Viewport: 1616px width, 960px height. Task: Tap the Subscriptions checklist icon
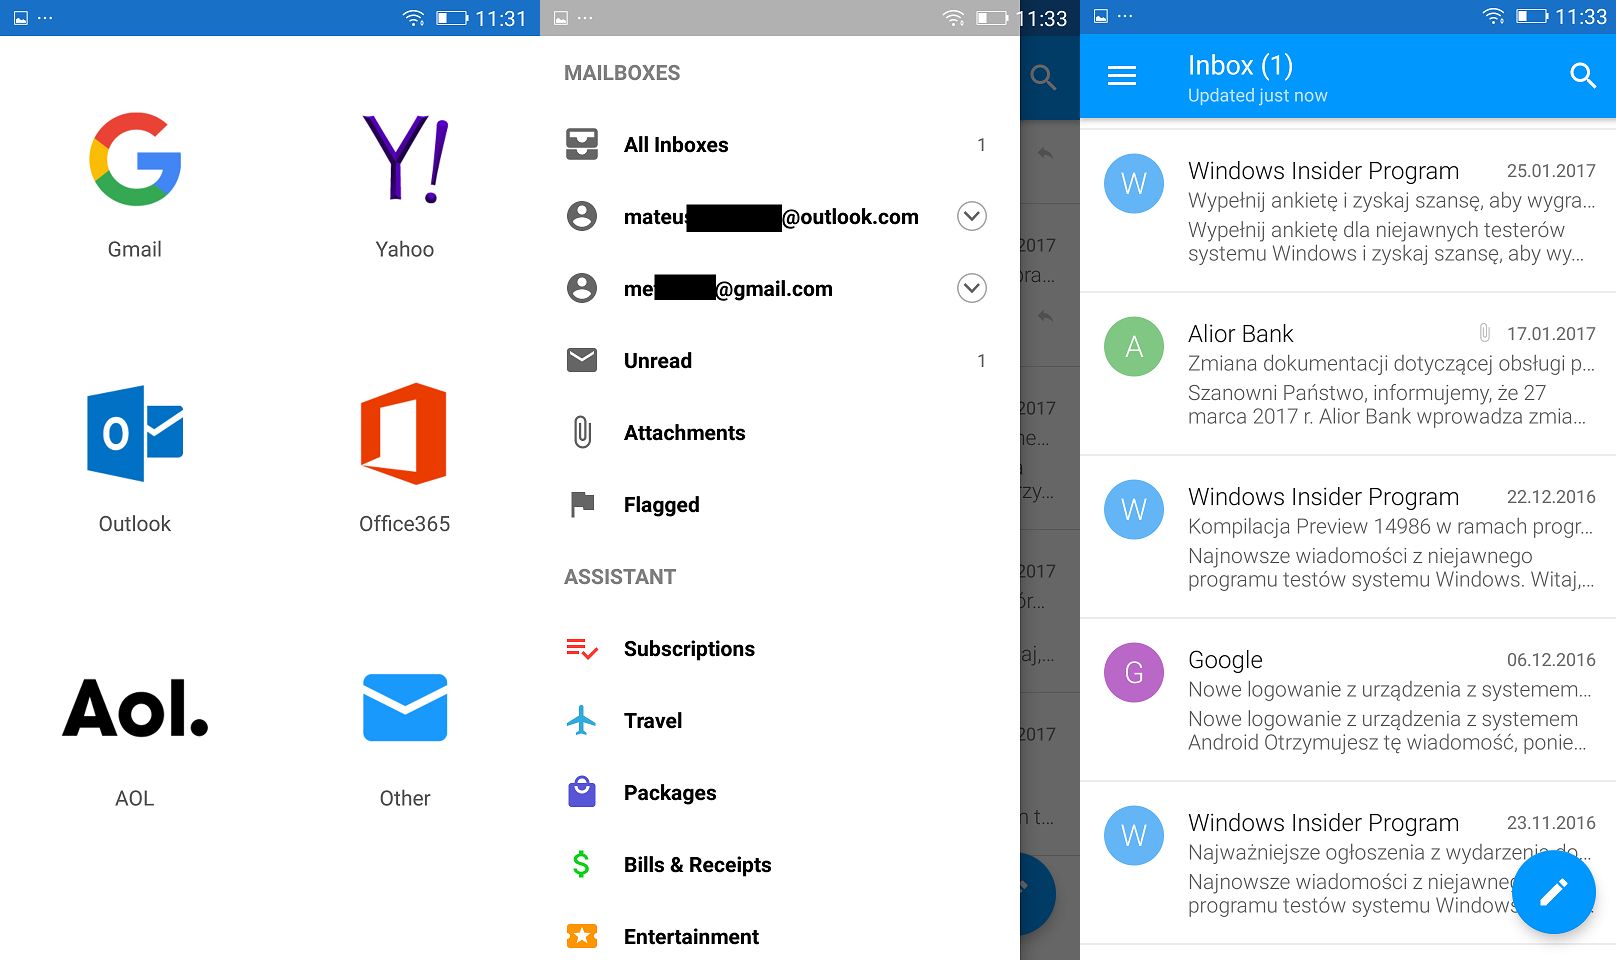[582, 649]
